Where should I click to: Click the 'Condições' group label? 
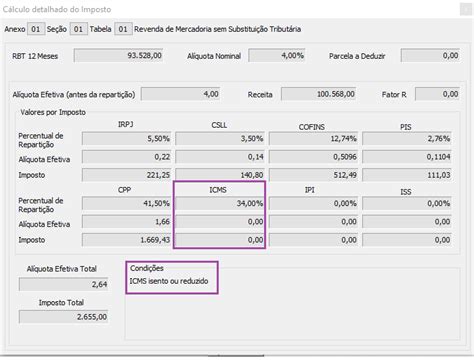pyautogui.click(x=147, y=268)
